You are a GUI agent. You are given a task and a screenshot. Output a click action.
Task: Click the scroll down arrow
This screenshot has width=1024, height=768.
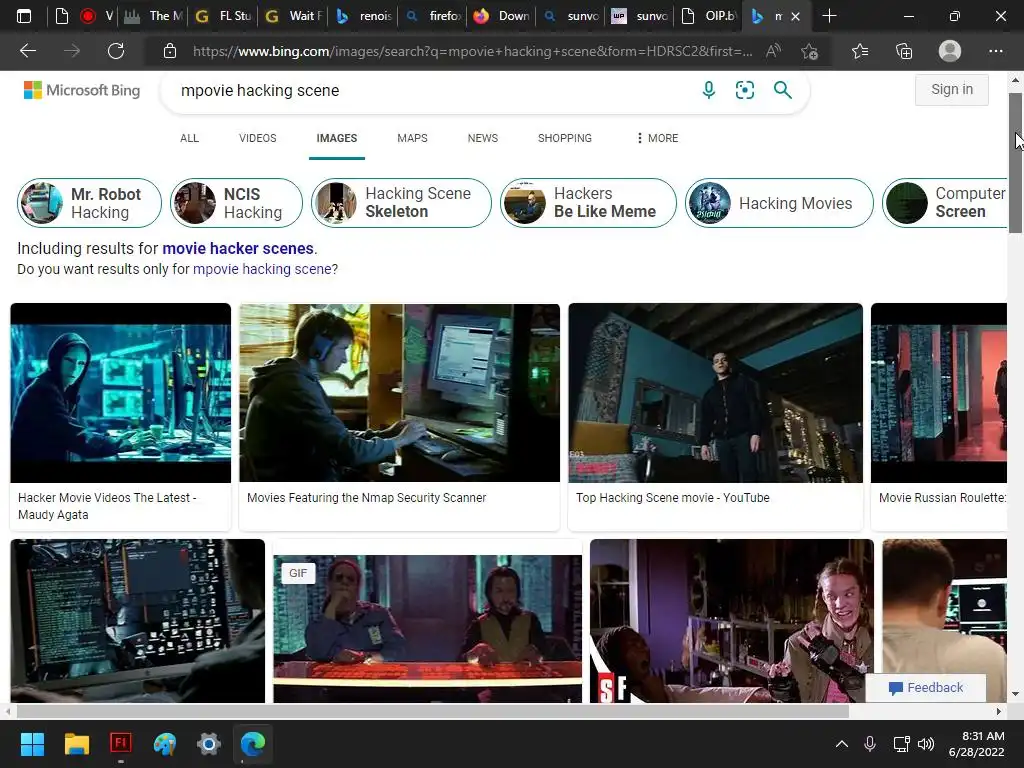click(1015, 694)
